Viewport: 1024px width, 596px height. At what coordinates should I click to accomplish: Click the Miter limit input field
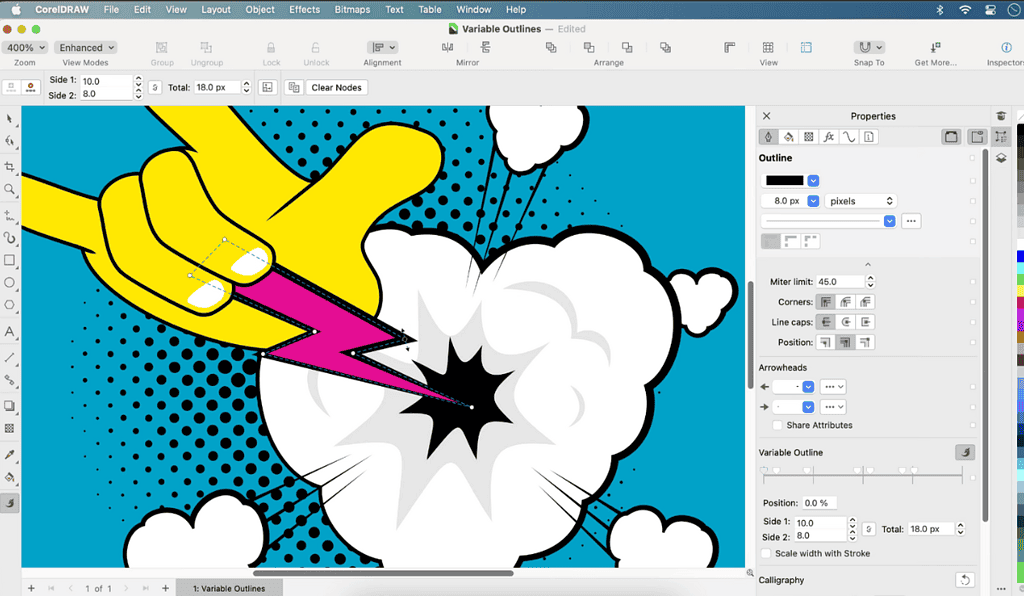(840, 282)
